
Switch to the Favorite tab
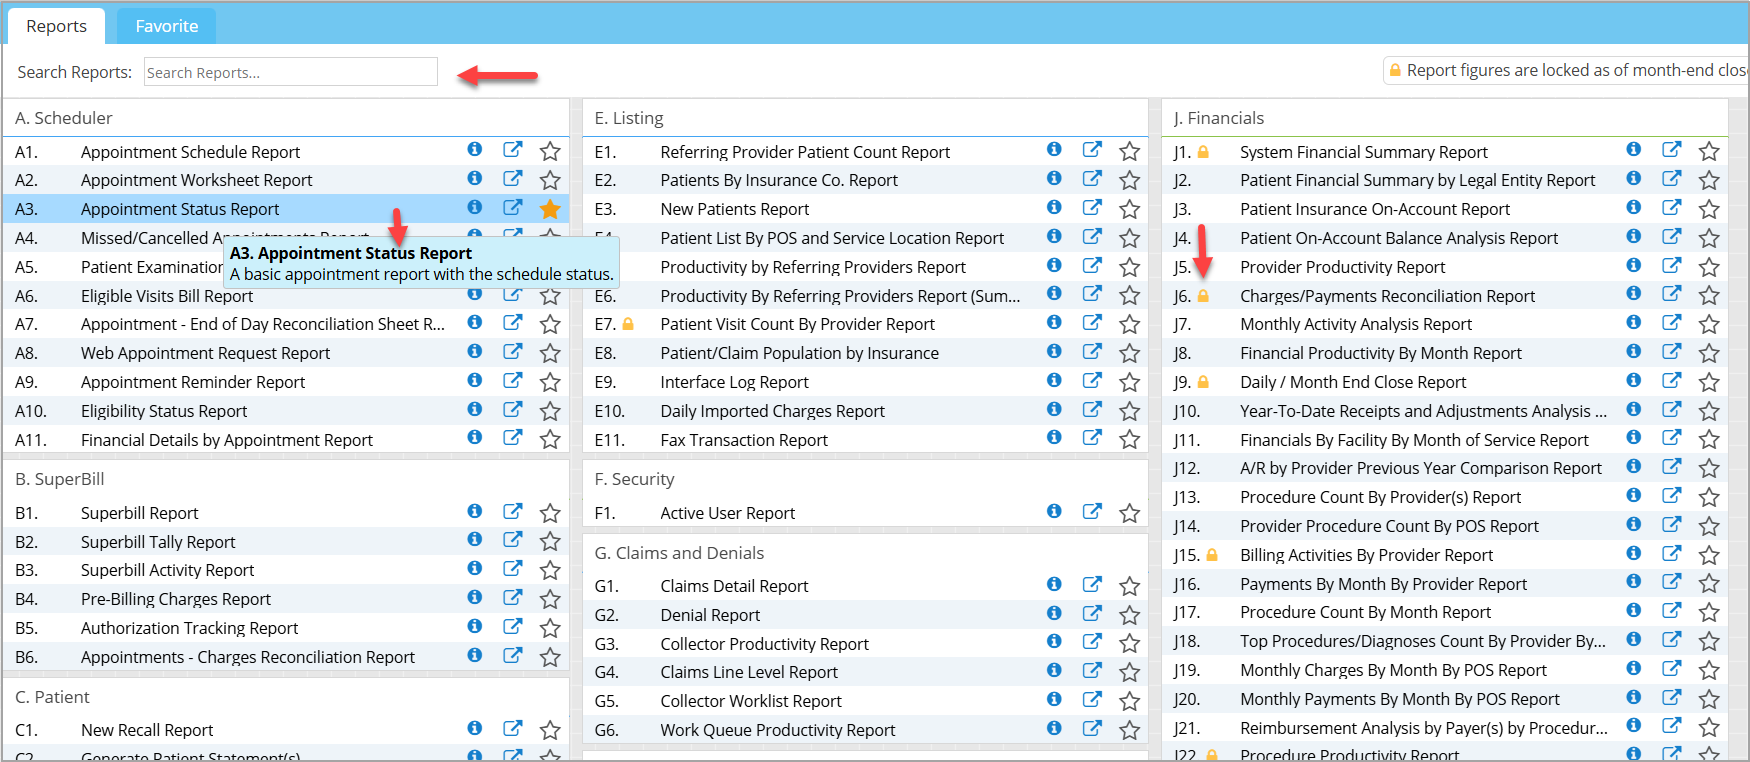(x=166, y=26)
